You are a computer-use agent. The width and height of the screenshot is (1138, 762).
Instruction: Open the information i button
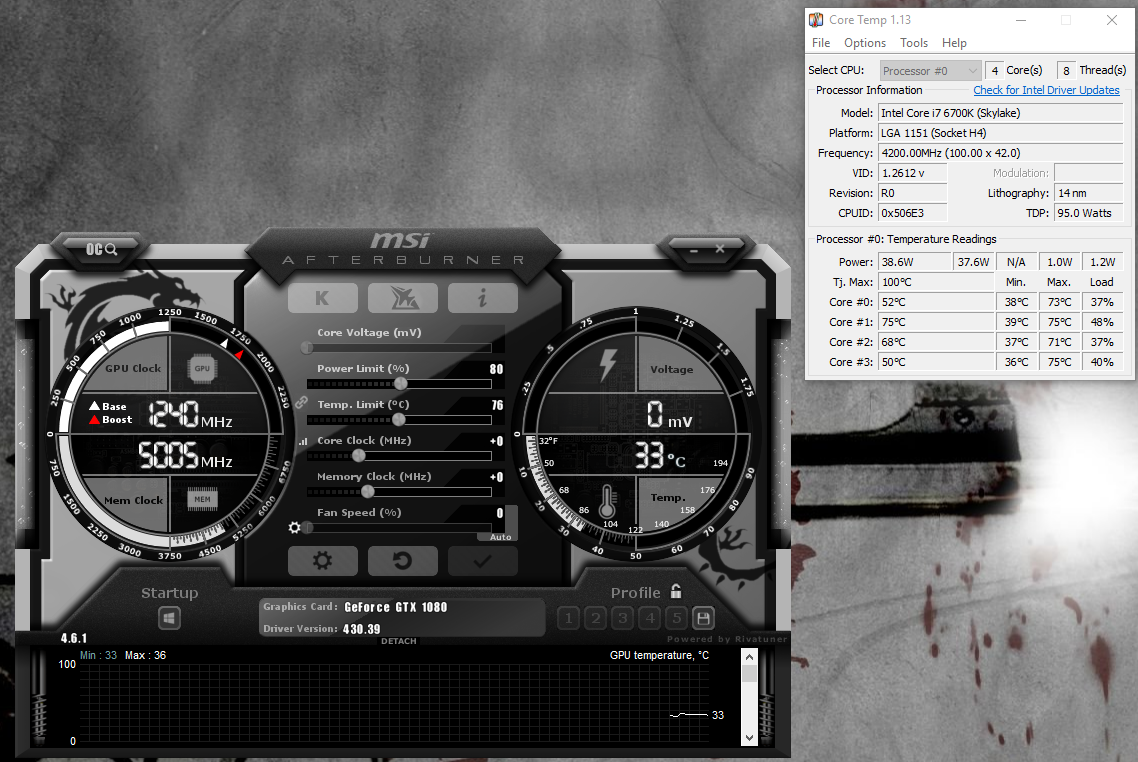pyautogui.click(x=483, y=298)
